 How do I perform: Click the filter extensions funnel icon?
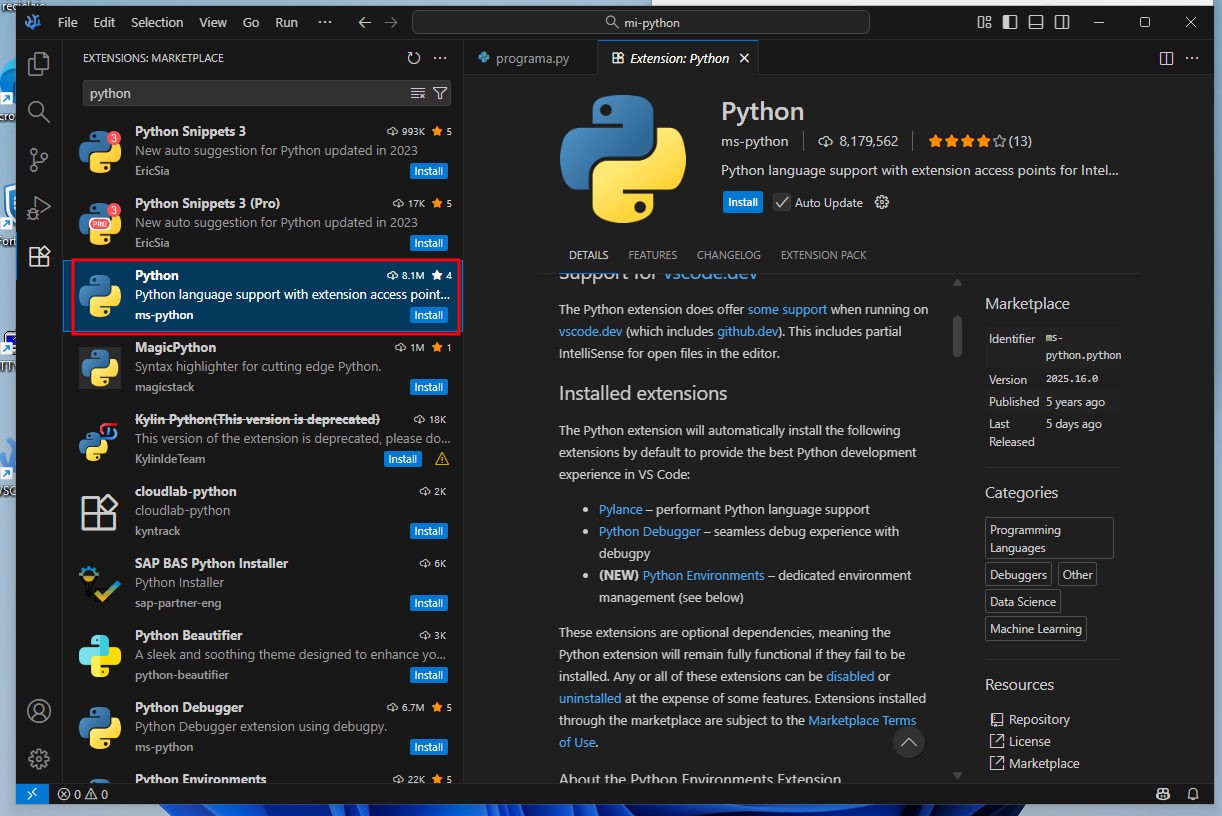coord(440,93)
